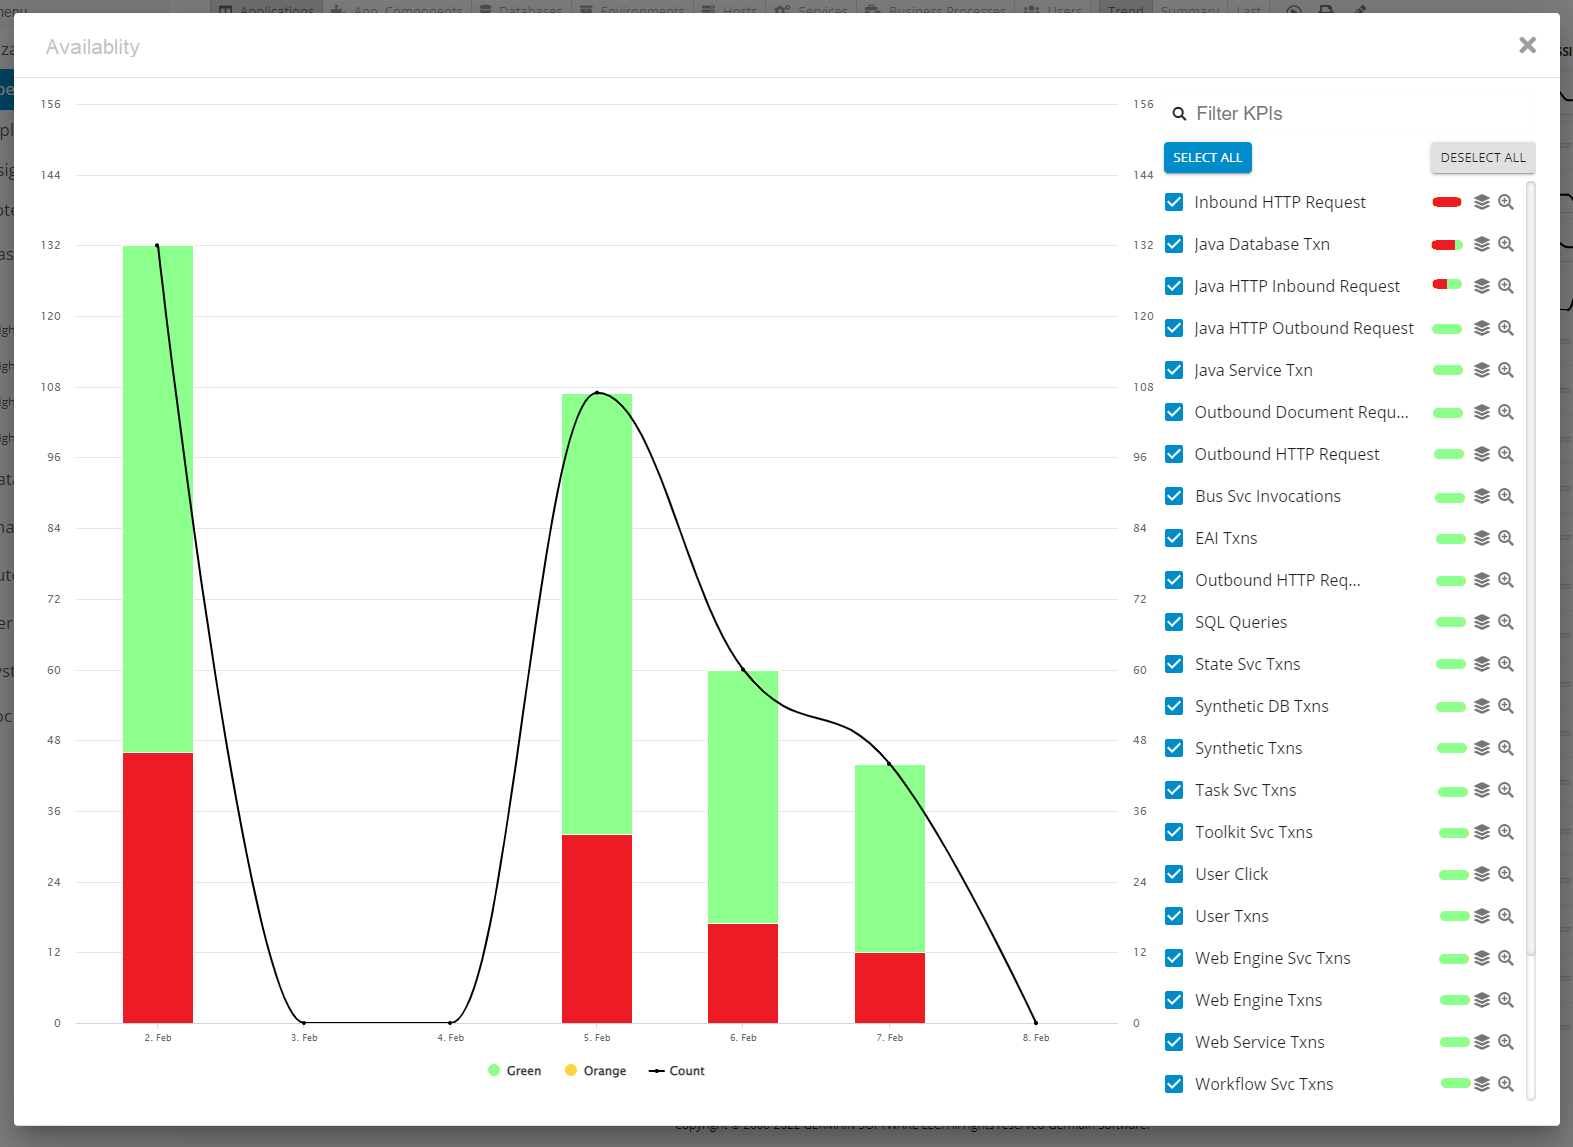Zoom into the User Click KPI
The image size is (1573, 1147).
pos(1505,874)
